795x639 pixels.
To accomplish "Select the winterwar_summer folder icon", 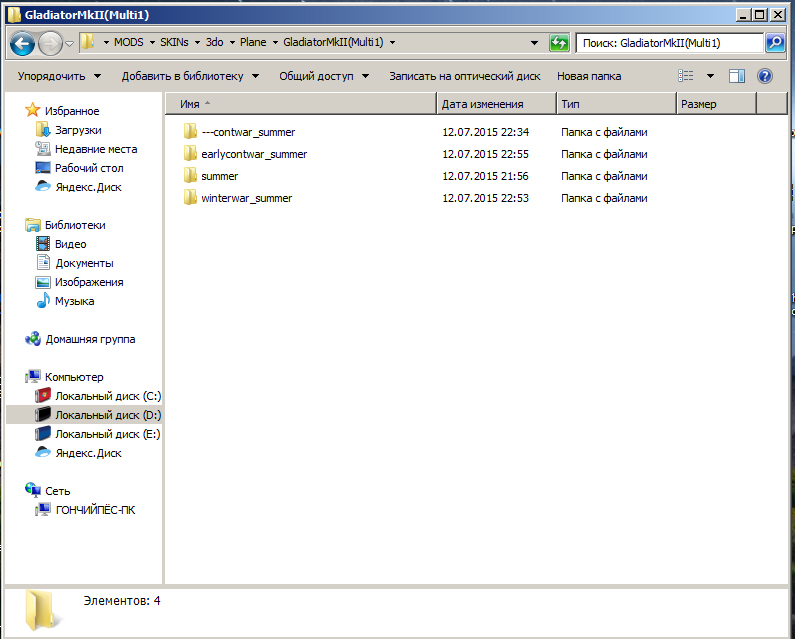I will (190, 198).
